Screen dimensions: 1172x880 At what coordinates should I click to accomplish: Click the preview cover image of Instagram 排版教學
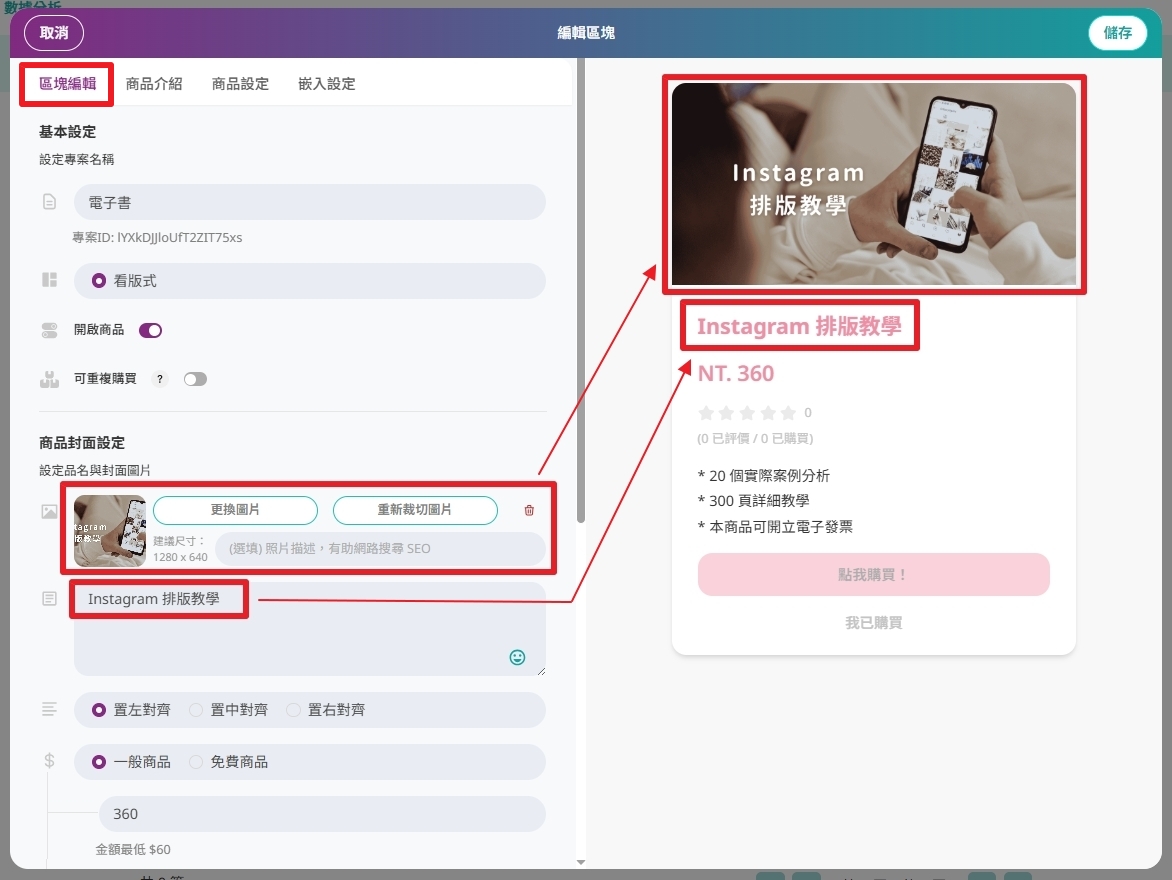click(874, 184)
